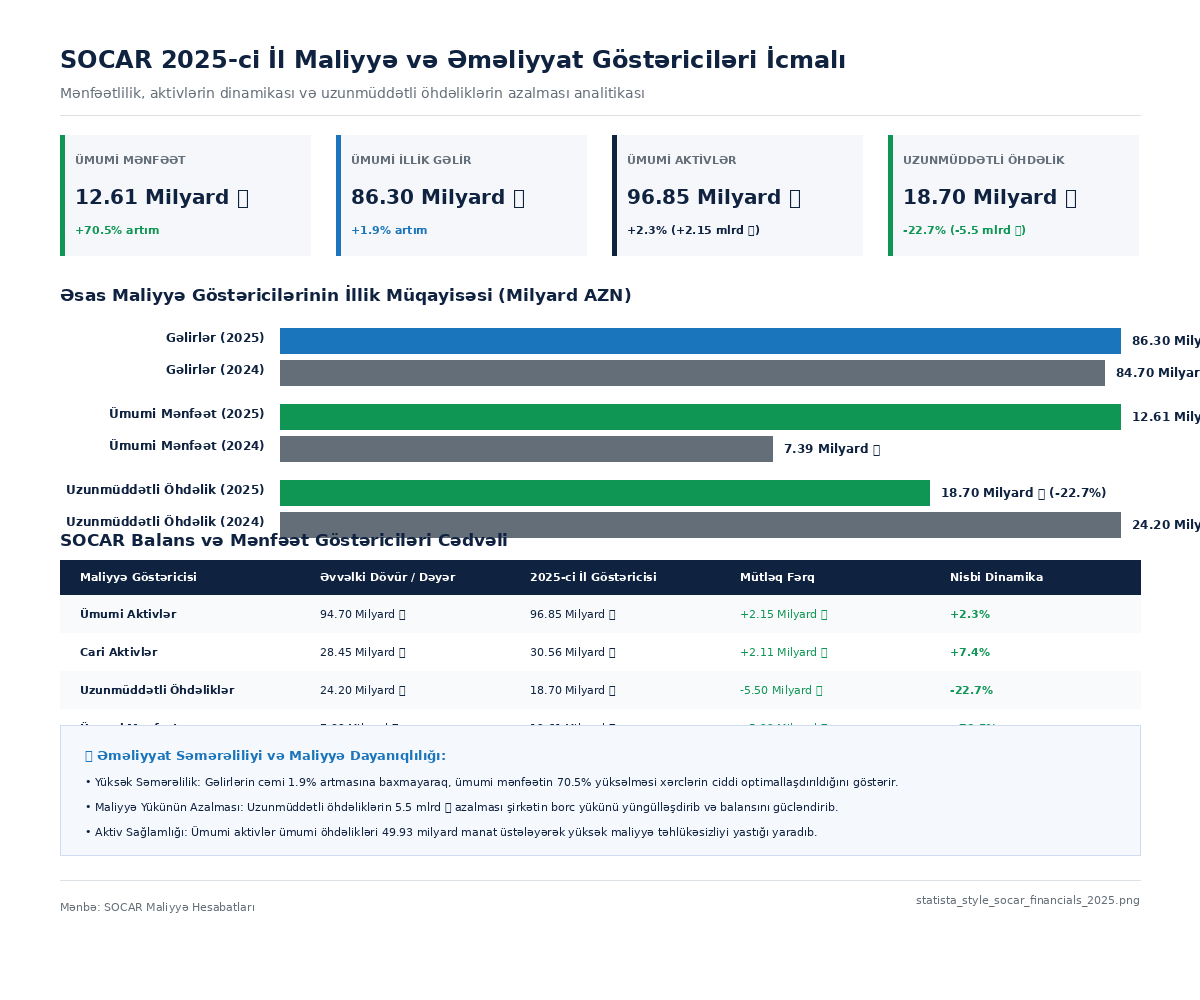
Task: Click the table heading "SOCAR Balans və Mənfəət Göstəriciləri Cədvəli"
Action: [284, 541]
